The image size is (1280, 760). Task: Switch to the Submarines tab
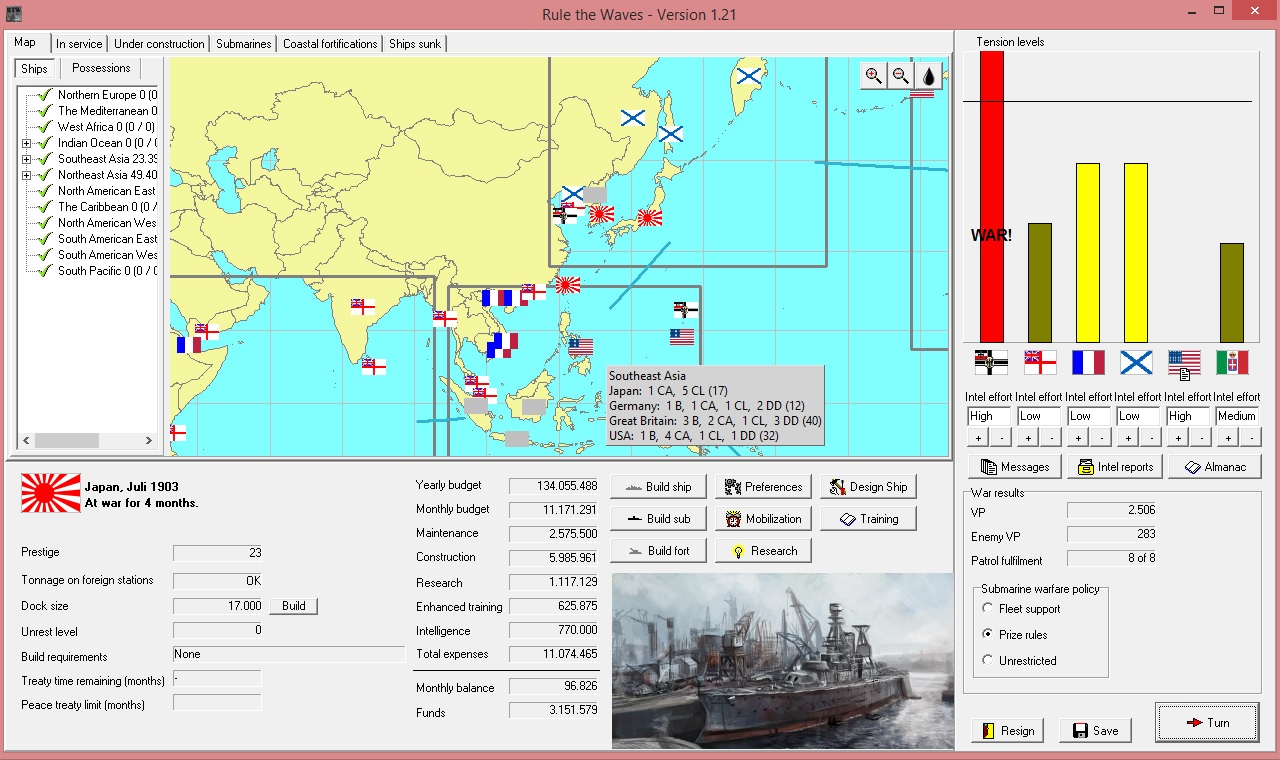(244, 44)
